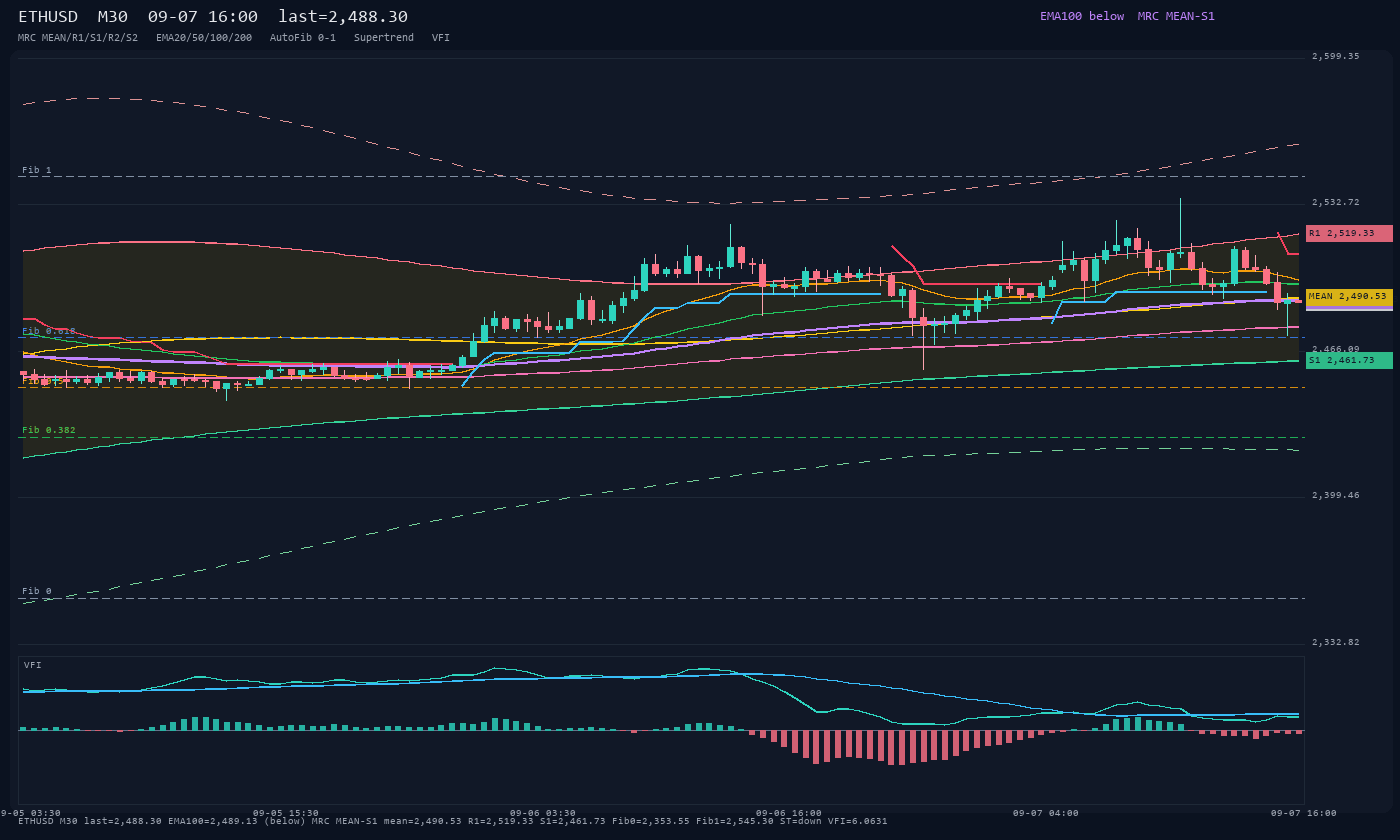Select the EMA20/50/100/200 indicator legend
The image size is (1400, 840).
(204, 38)
